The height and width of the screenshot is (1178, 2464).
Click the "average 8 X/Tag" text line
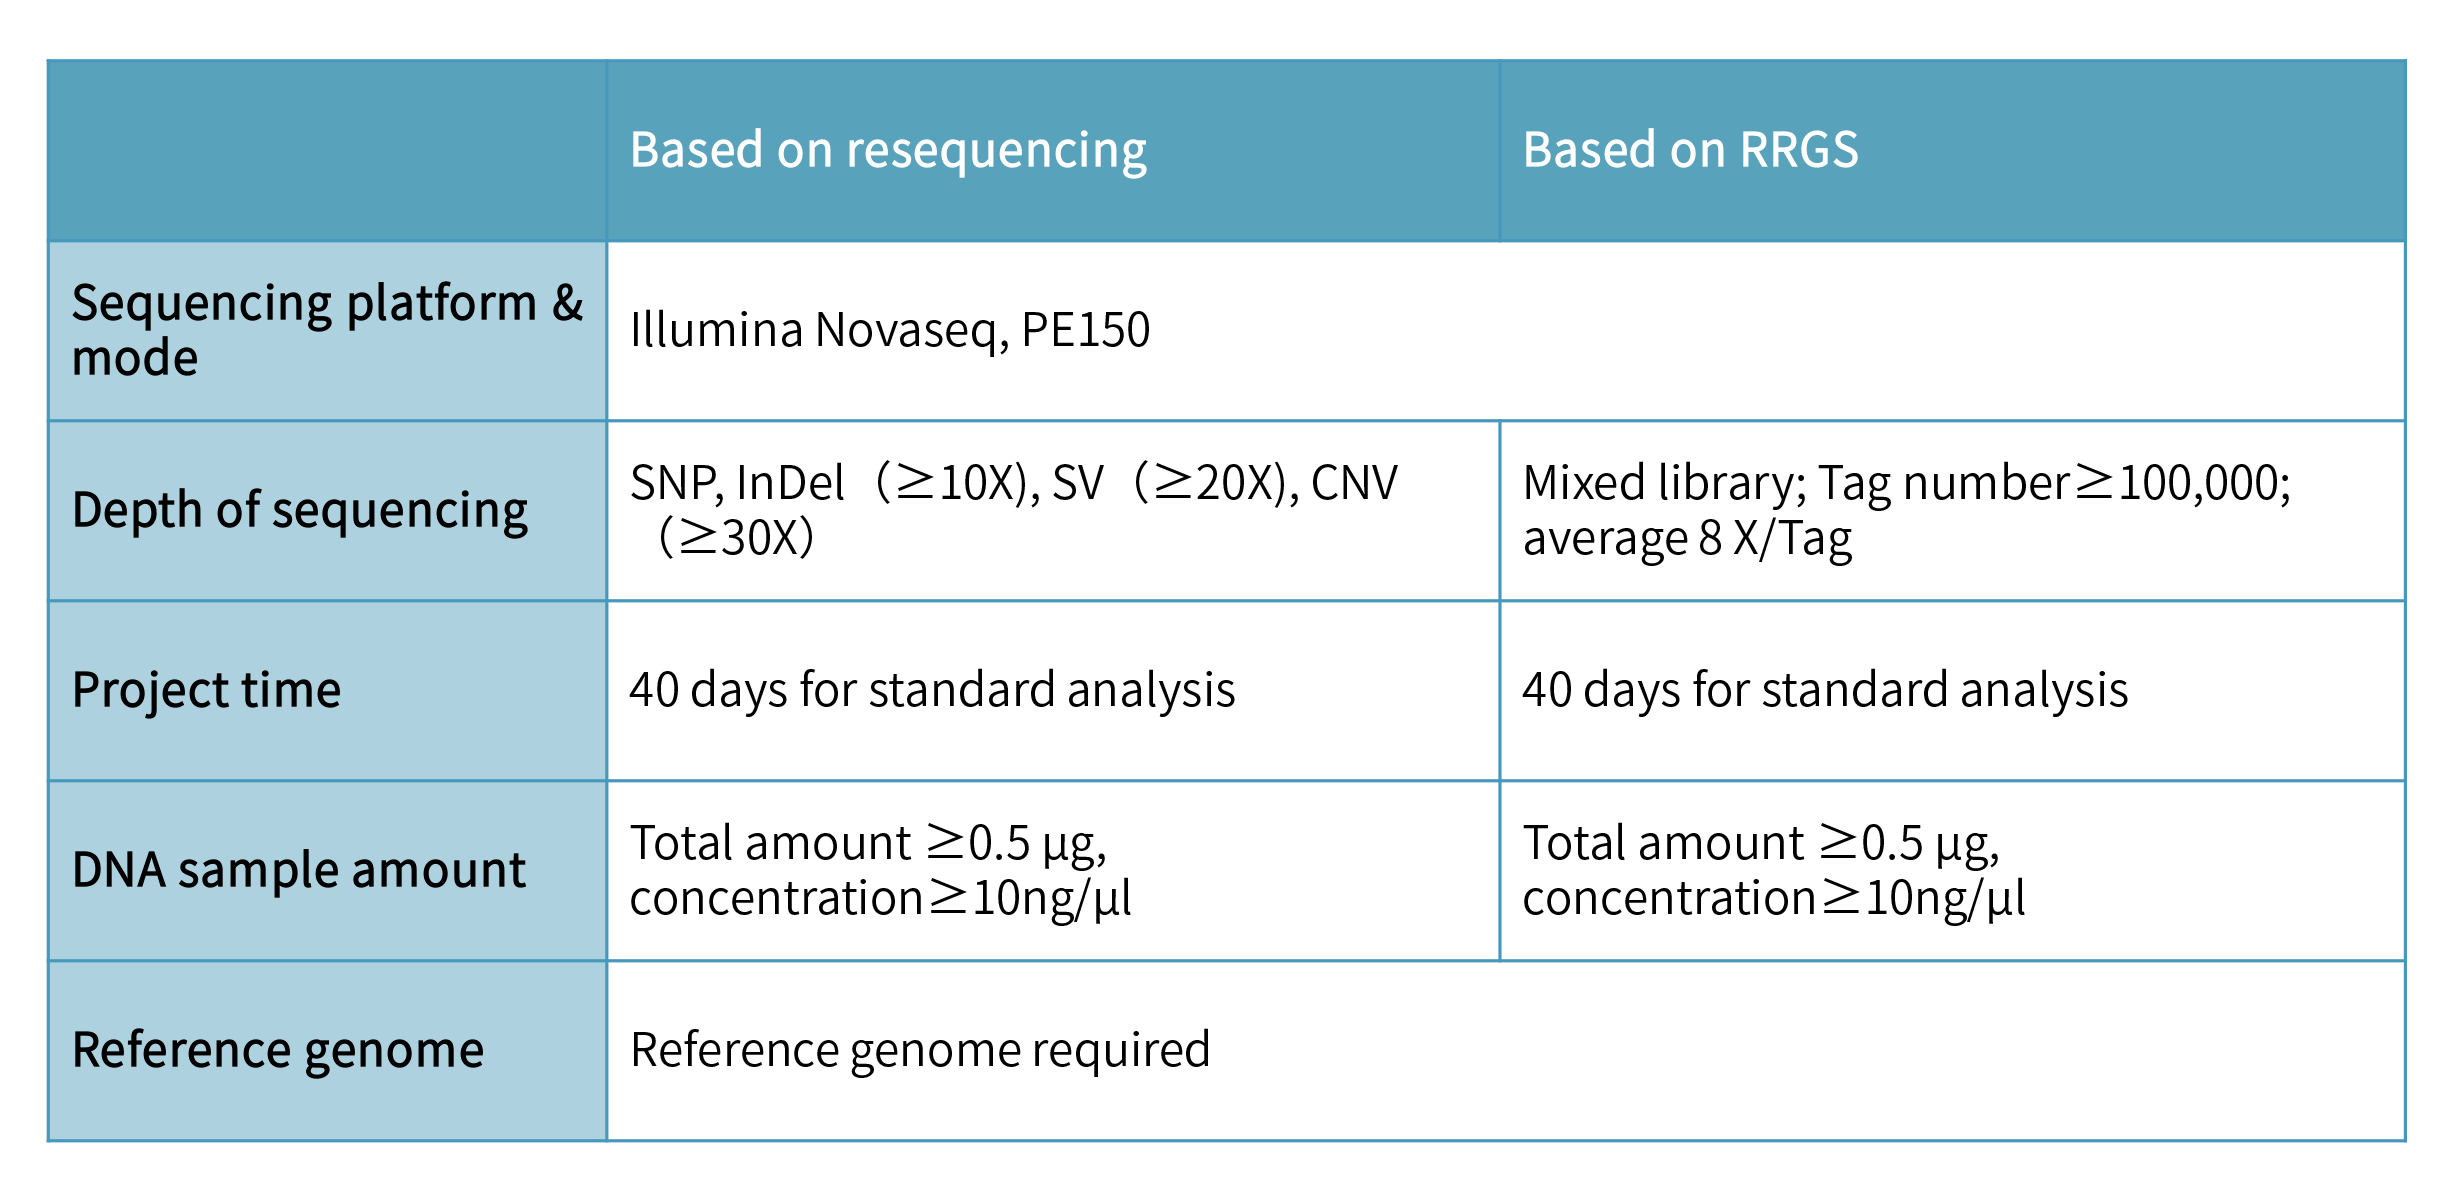click(x=1687, y=538)
